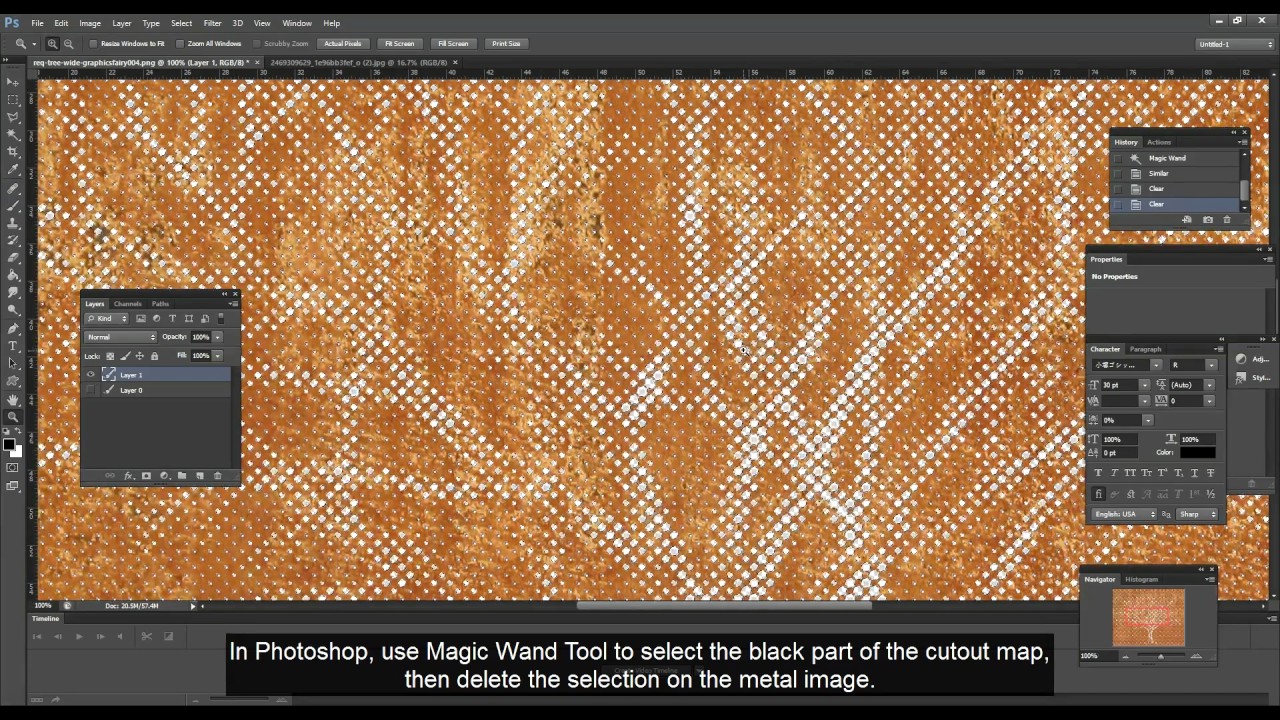This screenshot has height=720, width=1280.
Task: Select Layer 0 in Layers panel
Action: click(165, 390)
